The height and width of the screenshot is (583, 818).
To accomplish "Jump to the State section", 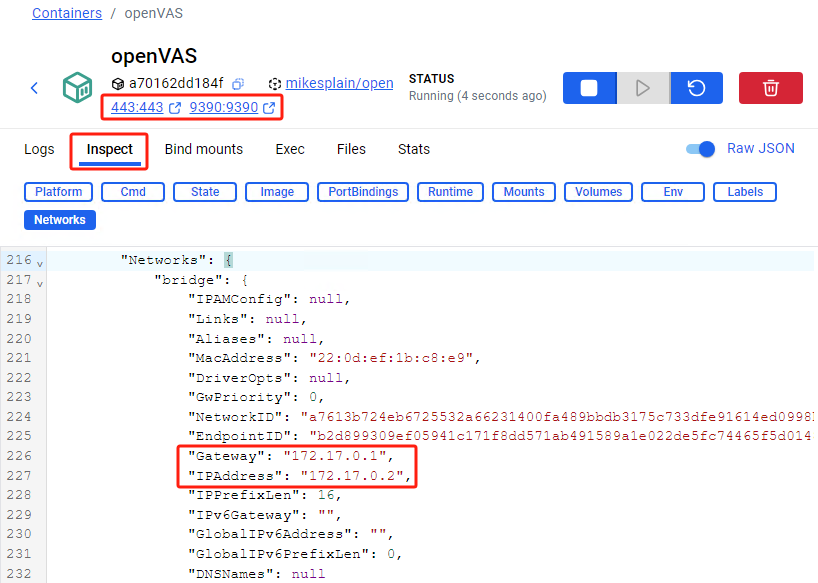I will (x=205, y=192).
